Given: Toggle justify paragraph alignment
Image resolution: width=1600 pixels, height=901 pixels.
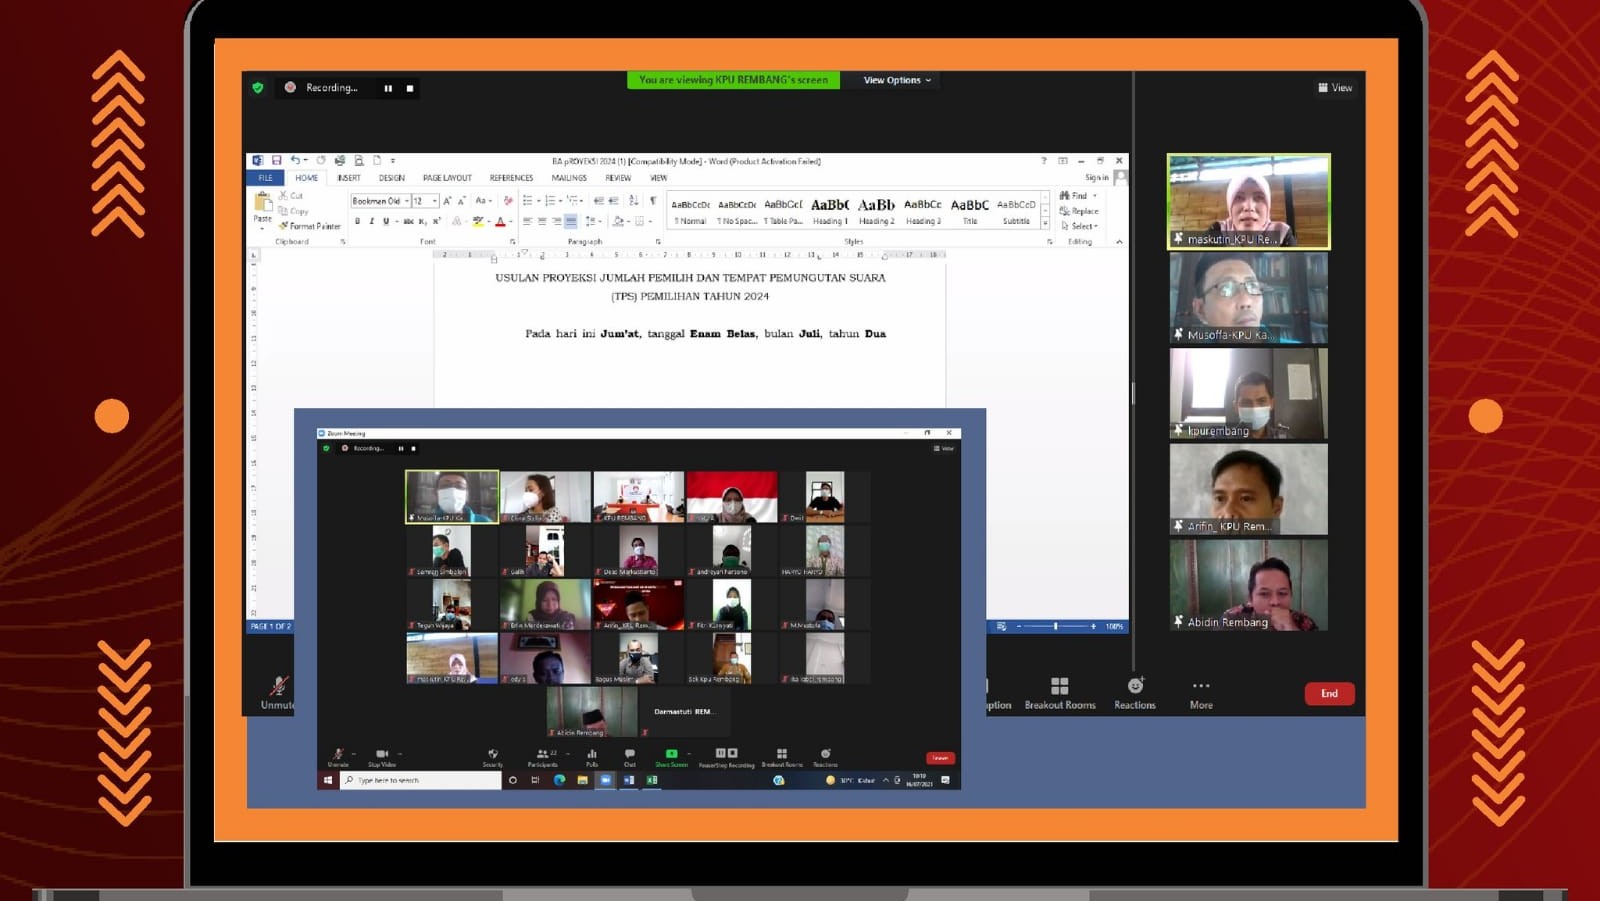Looking at the screenshot, I should [x=570, y=221].
